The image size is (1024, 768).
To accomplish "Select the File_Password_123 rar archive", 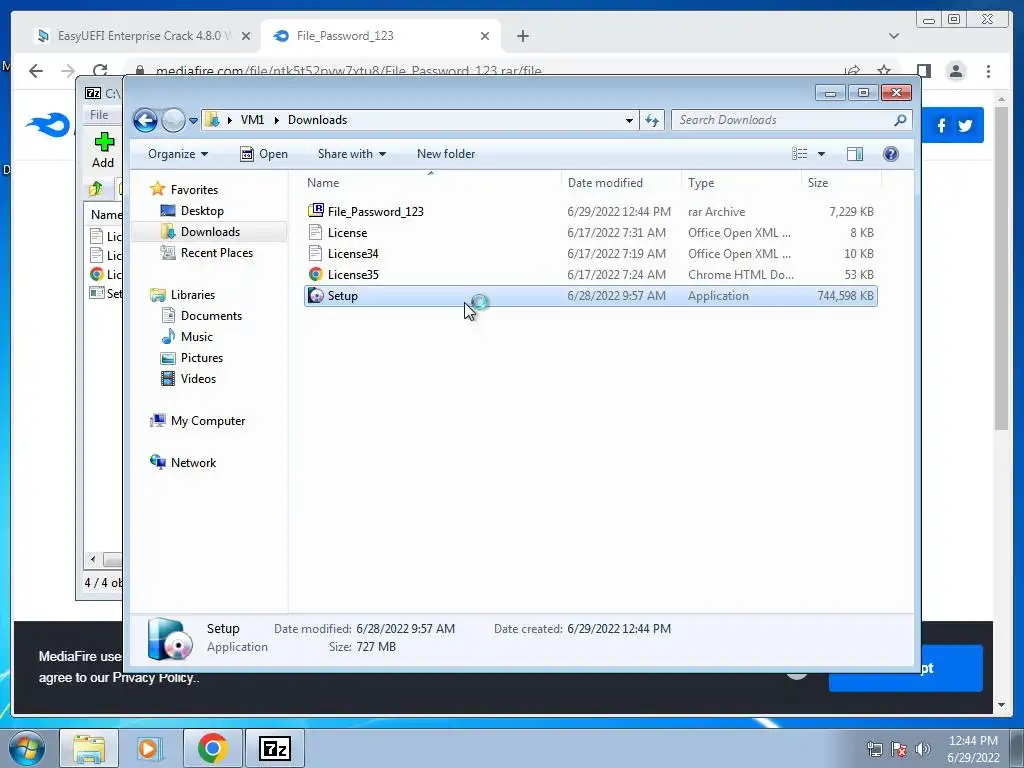I will (590, 212).
